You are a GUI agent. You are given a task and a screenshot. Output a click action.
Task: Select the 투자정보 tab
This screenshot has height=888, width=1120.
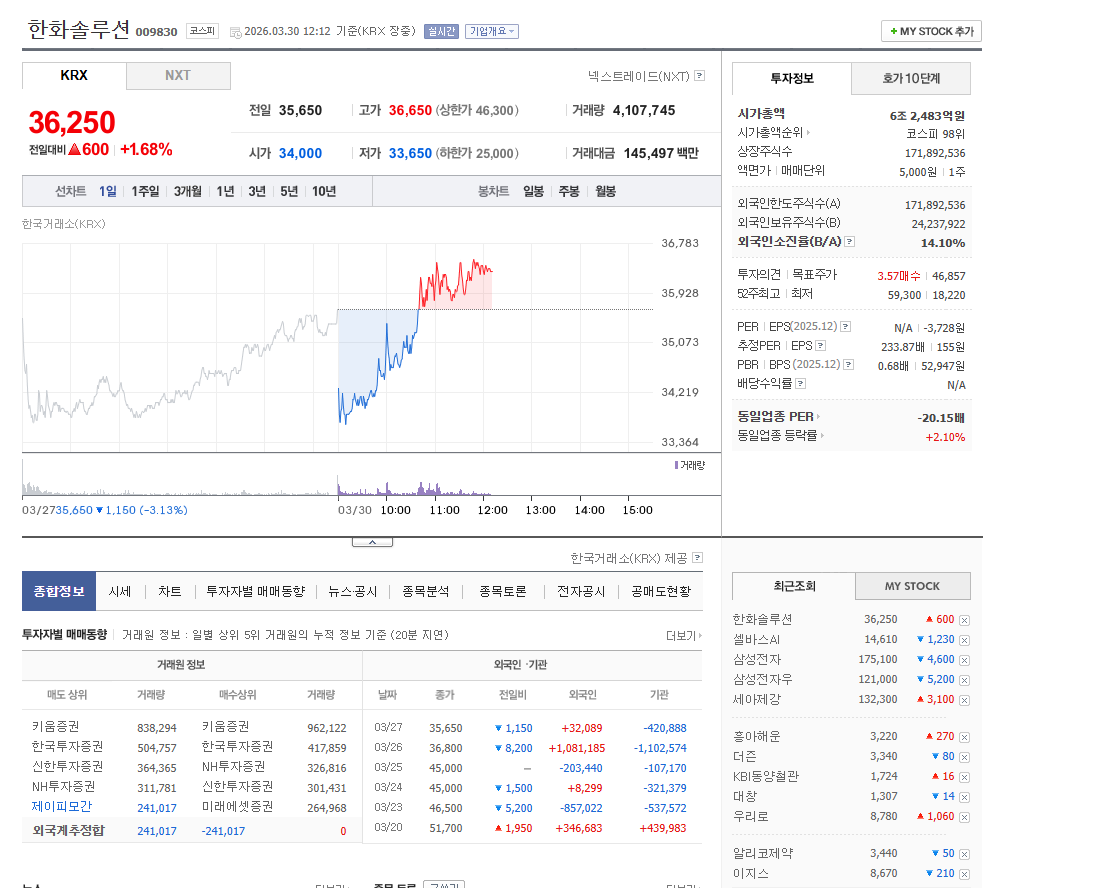point(791,79)
